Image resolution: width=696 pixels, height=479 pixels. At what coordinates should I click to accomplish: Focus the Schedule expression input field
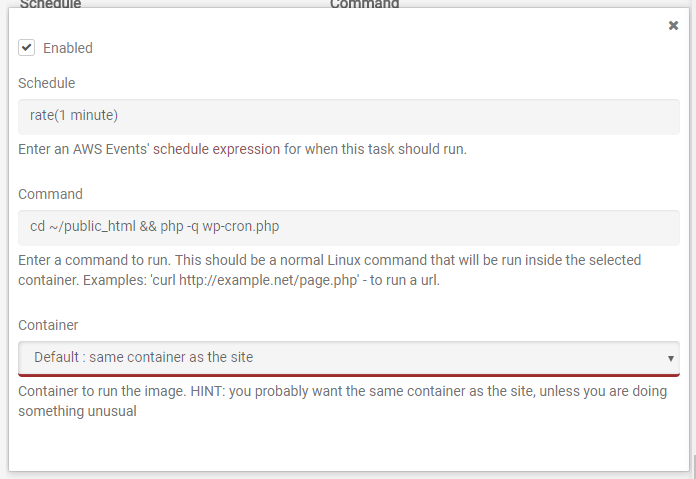click(x=348, y=115)
